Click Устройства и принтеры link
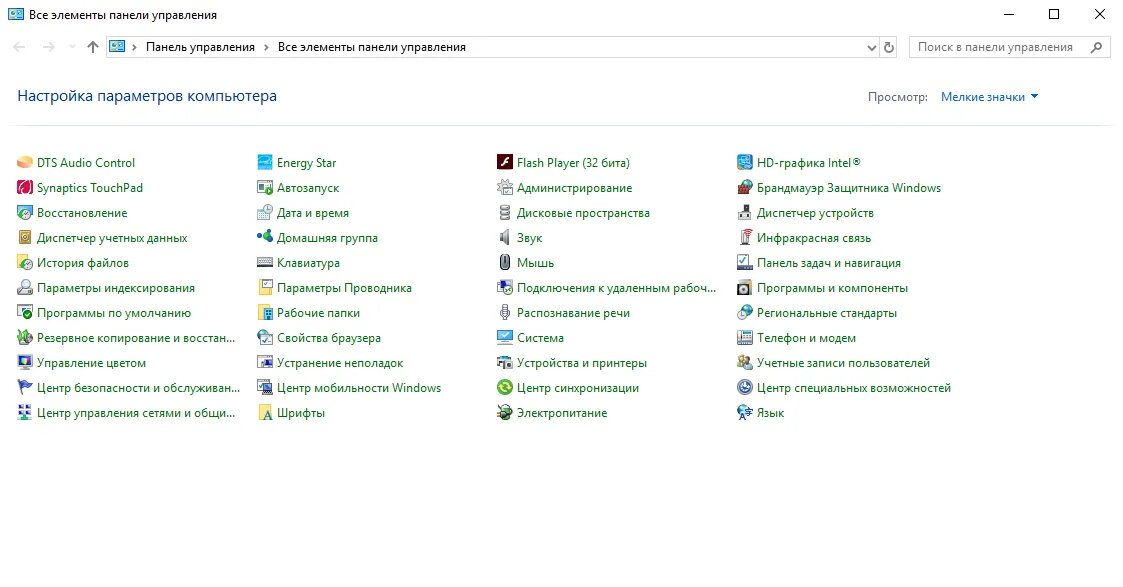 (x=582, y=363)
